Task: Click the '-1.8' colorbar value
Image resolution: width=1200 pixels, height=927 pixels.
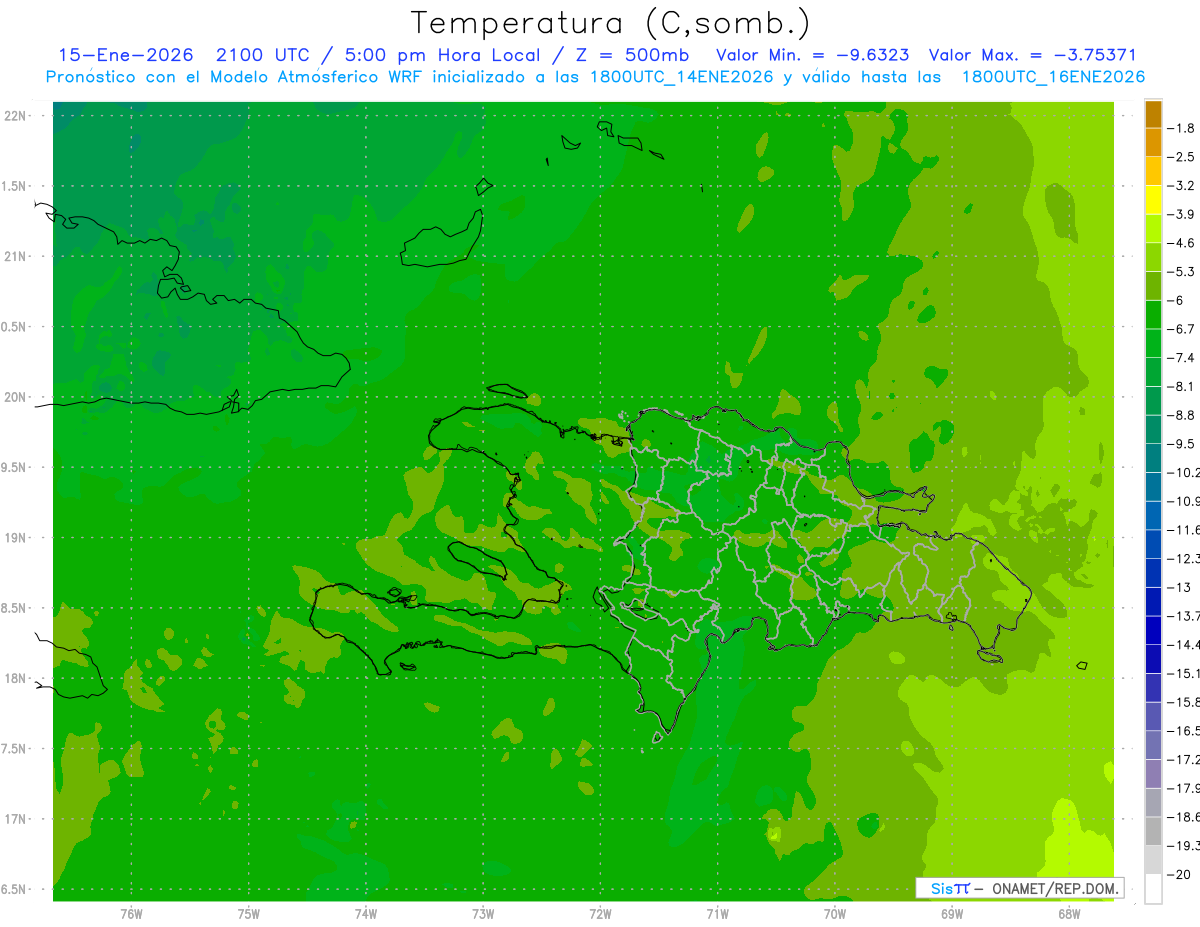Action: 1182,128
